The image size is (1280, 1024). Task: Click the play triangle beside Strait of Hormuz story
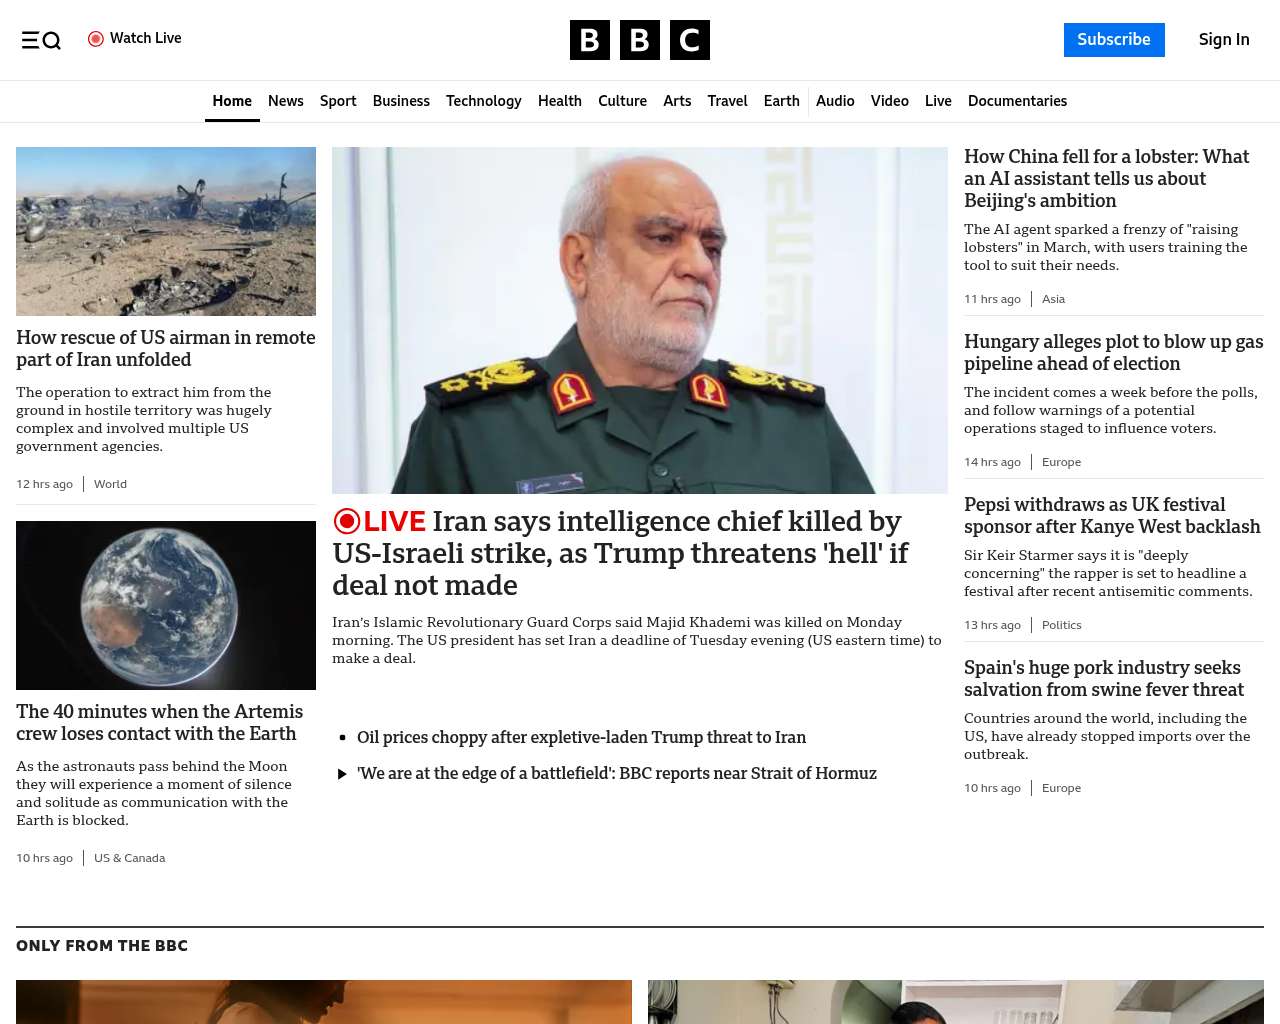pos(342,774)
